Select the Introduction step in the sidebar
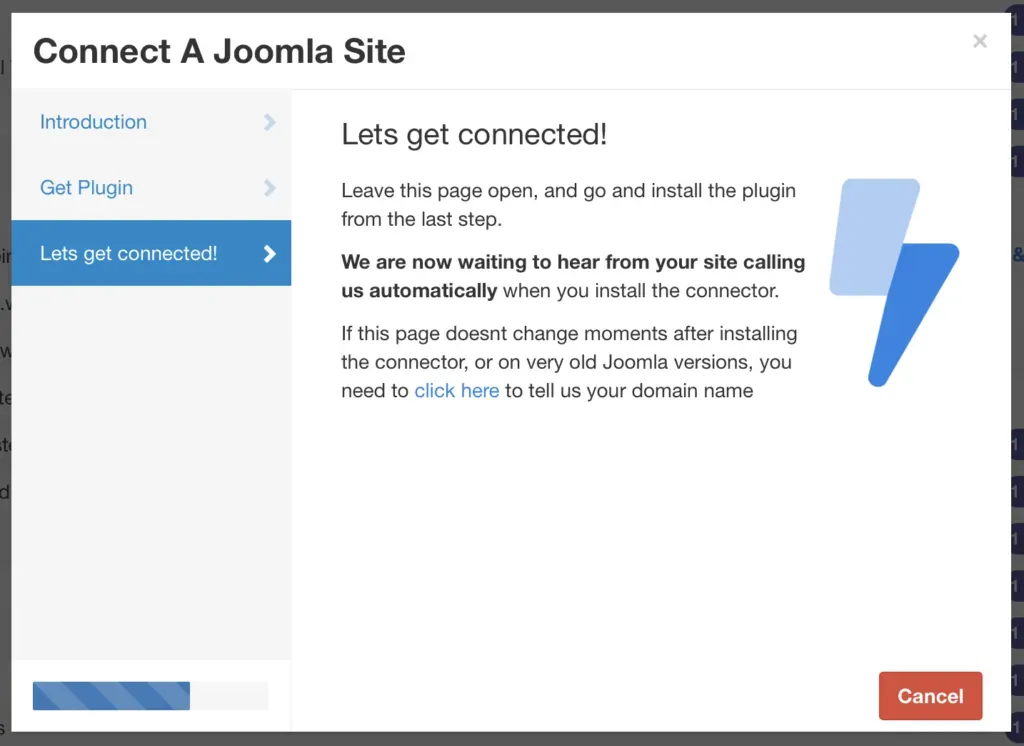The height and width of the screenshot is (746, 1024). click(x=93, y=122)
